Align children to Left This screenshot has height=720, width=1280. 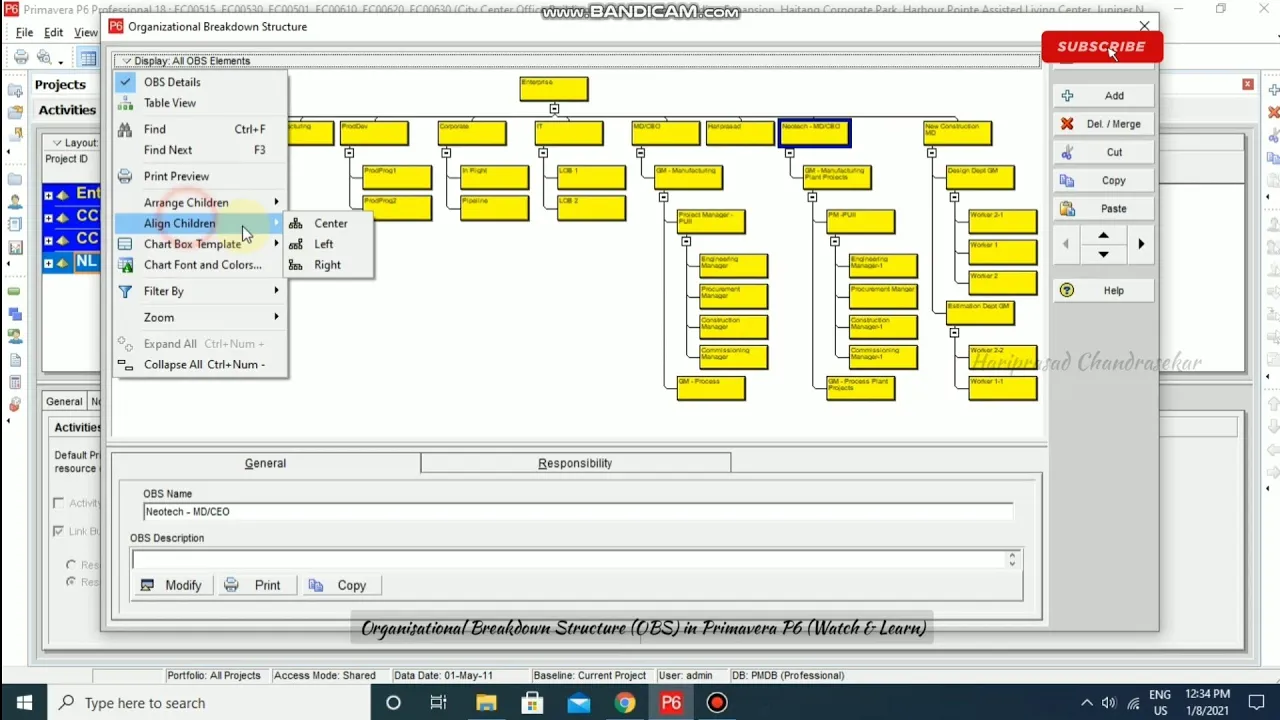pos(323,244)
